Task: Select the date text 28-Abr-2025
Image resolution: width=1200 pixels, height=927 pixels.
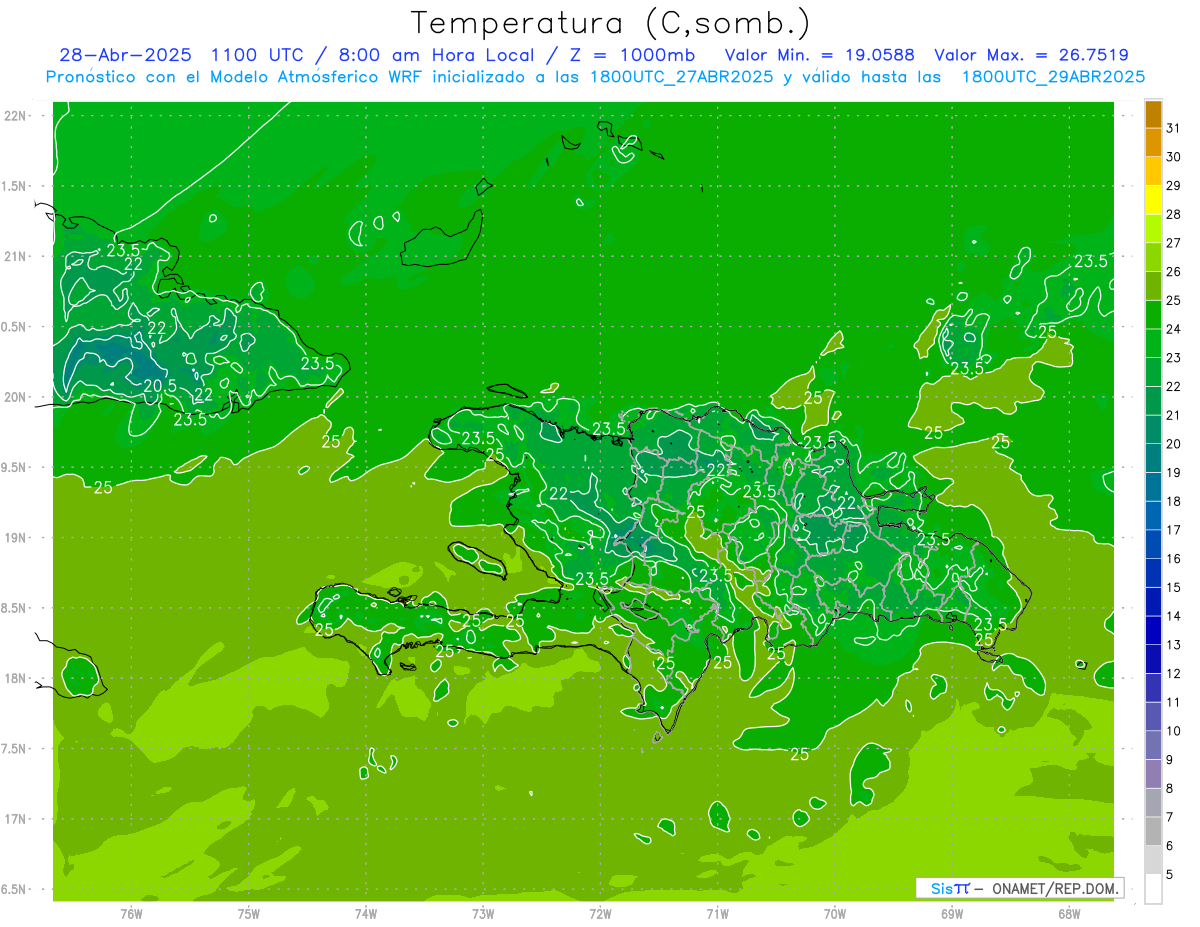Action: tap(128, 55)
